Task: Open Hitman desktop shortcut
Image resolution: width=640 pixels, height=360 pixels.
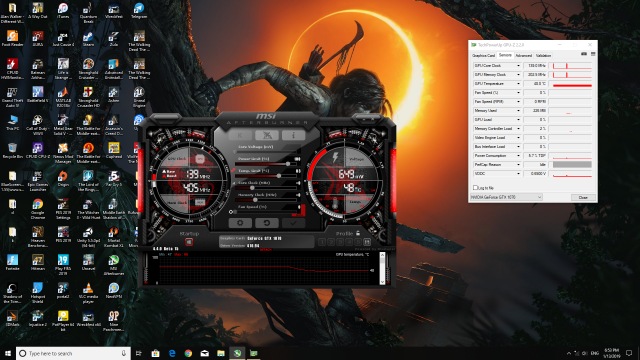Action: [38, 262]
